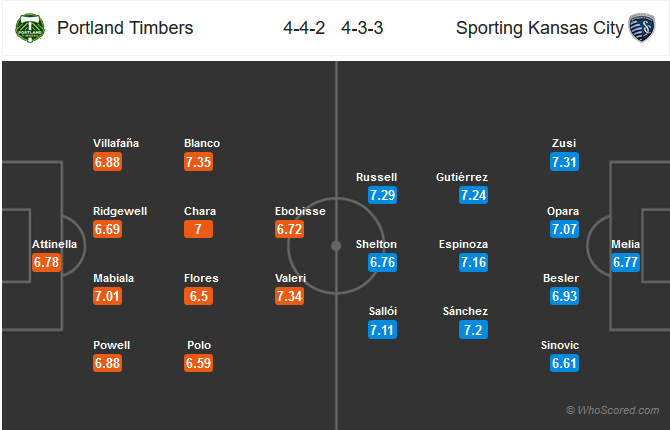
Task: Click Attinella's 6.78 goalkeeper rating badge
Action: (x=46, y=262)
